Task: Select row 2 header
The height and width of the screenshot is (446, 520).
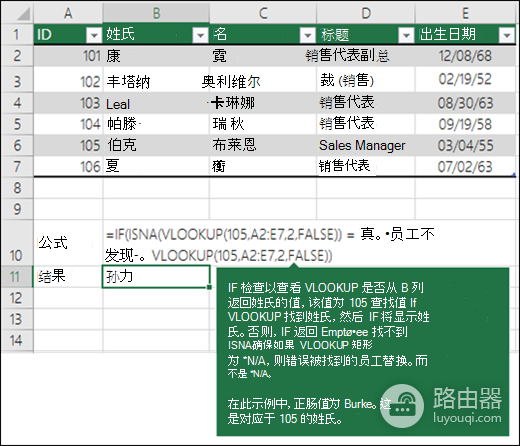Action: click(x=17, y=56)
